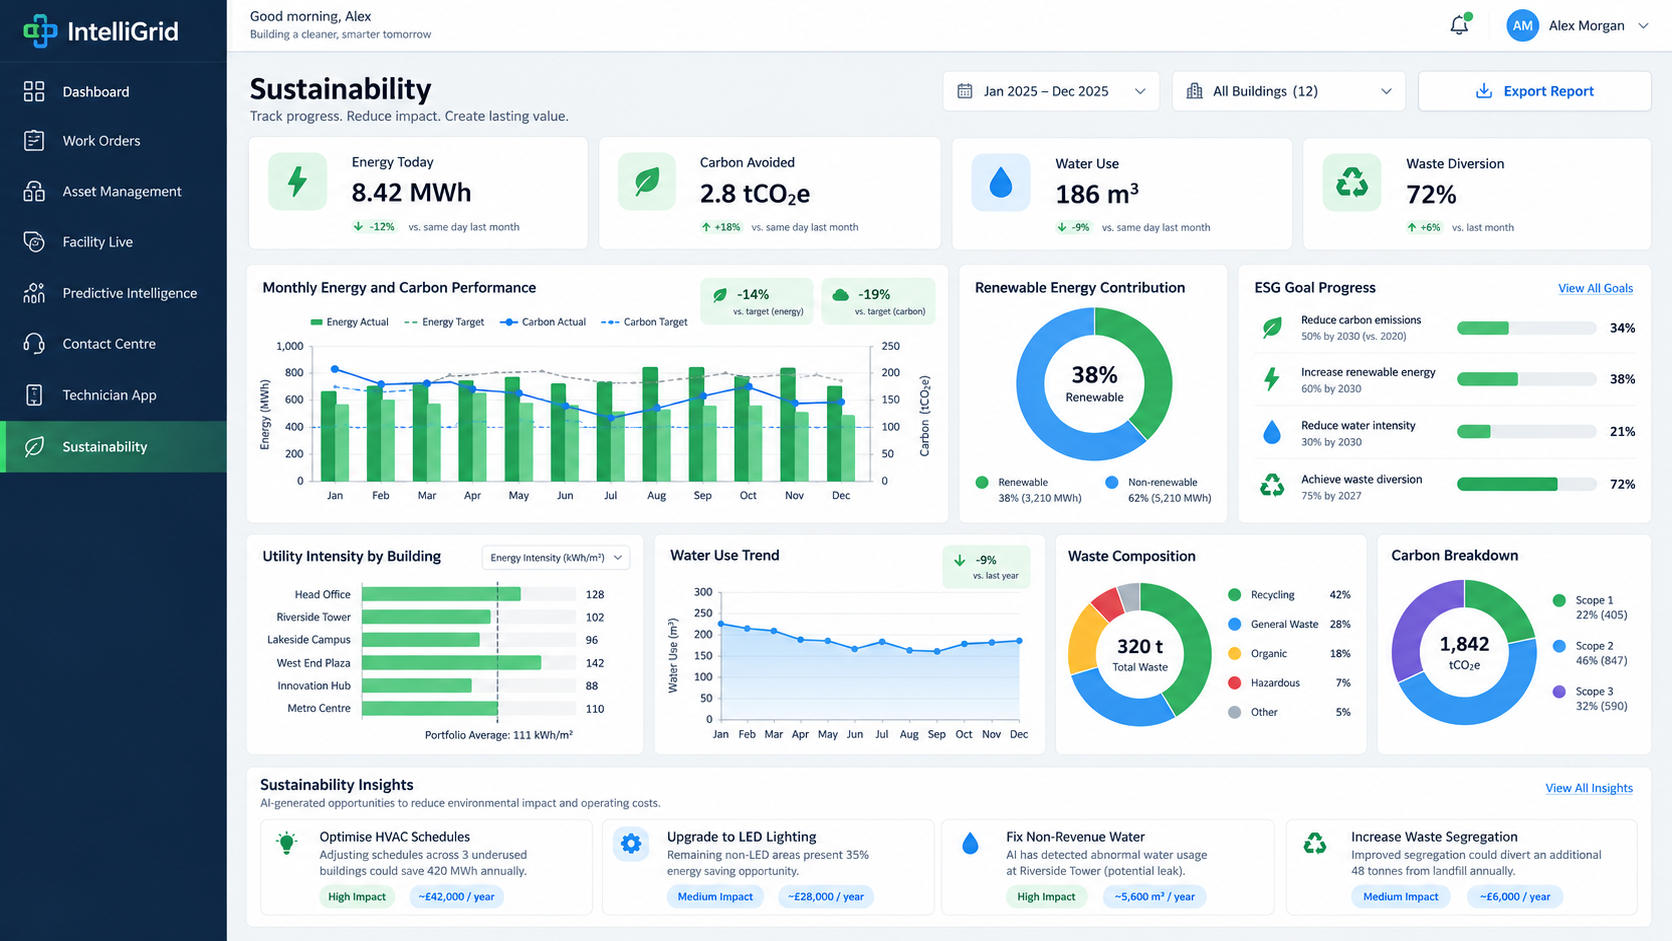The height and width of the screenshot is (941, 1672).
Task: Toggle Carbon Actual legend series
Action: 543,322
